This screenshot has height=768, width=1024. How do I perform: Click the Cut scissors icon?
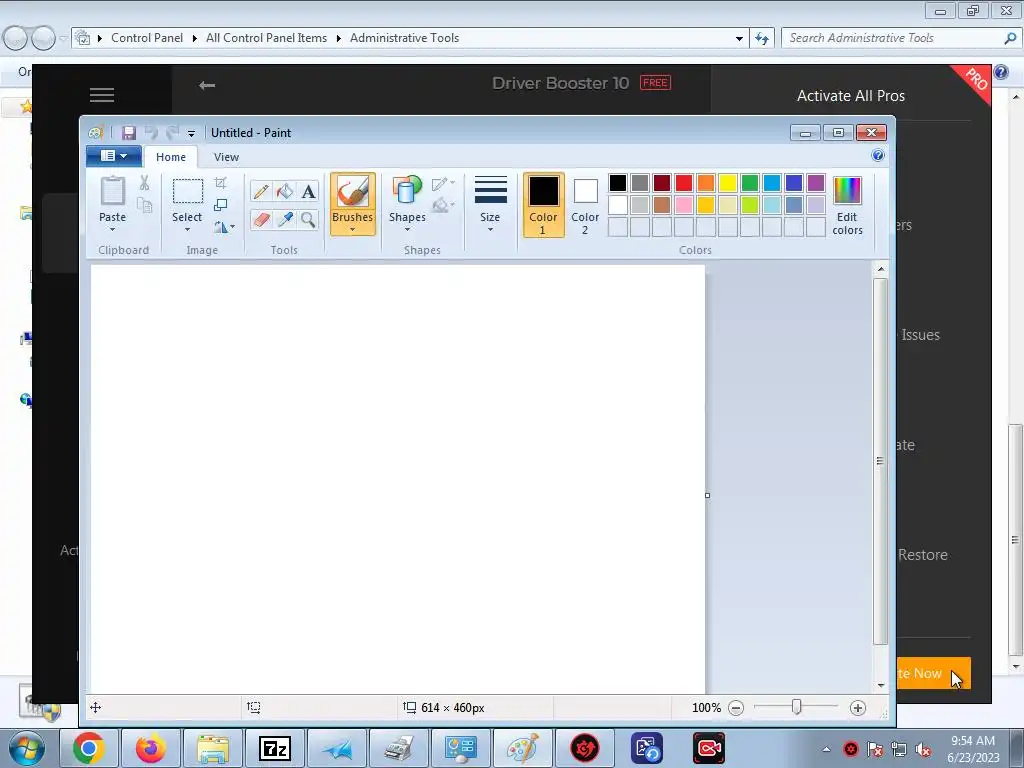(144, 184)
